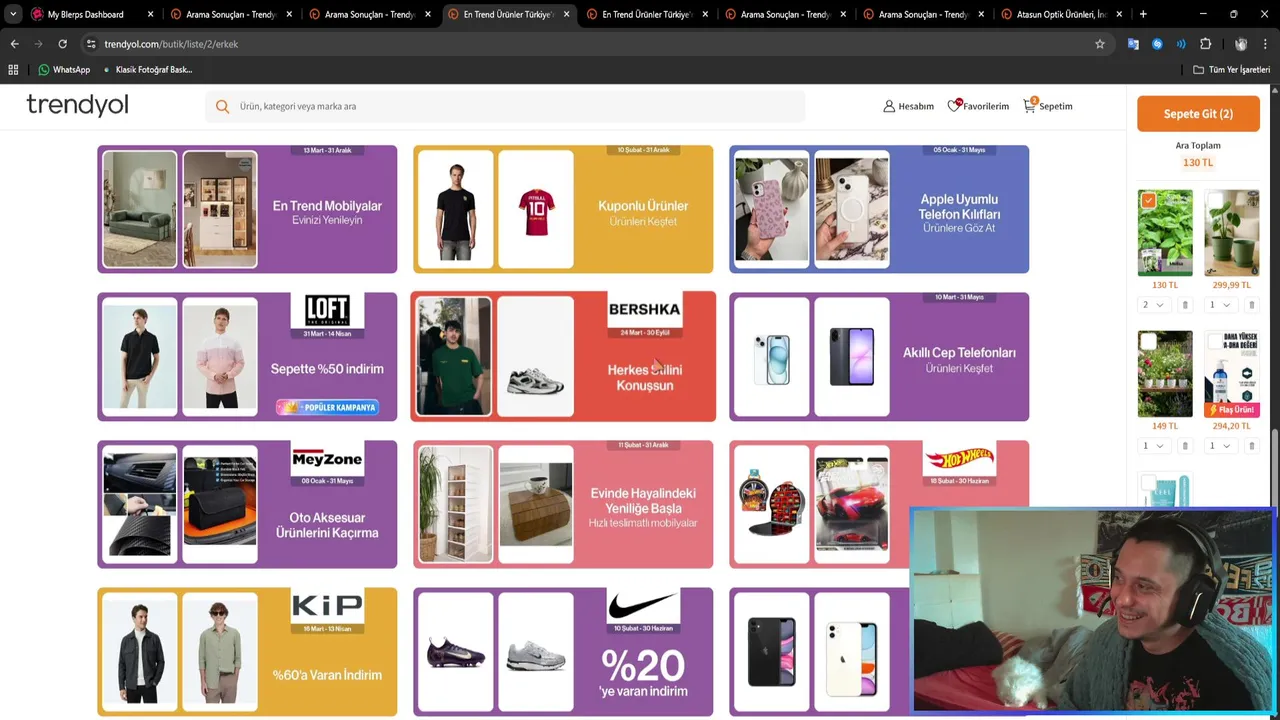The image size is (1280, 720).
Task: Open Favorilerim favorites
Action: pos(978,106)
